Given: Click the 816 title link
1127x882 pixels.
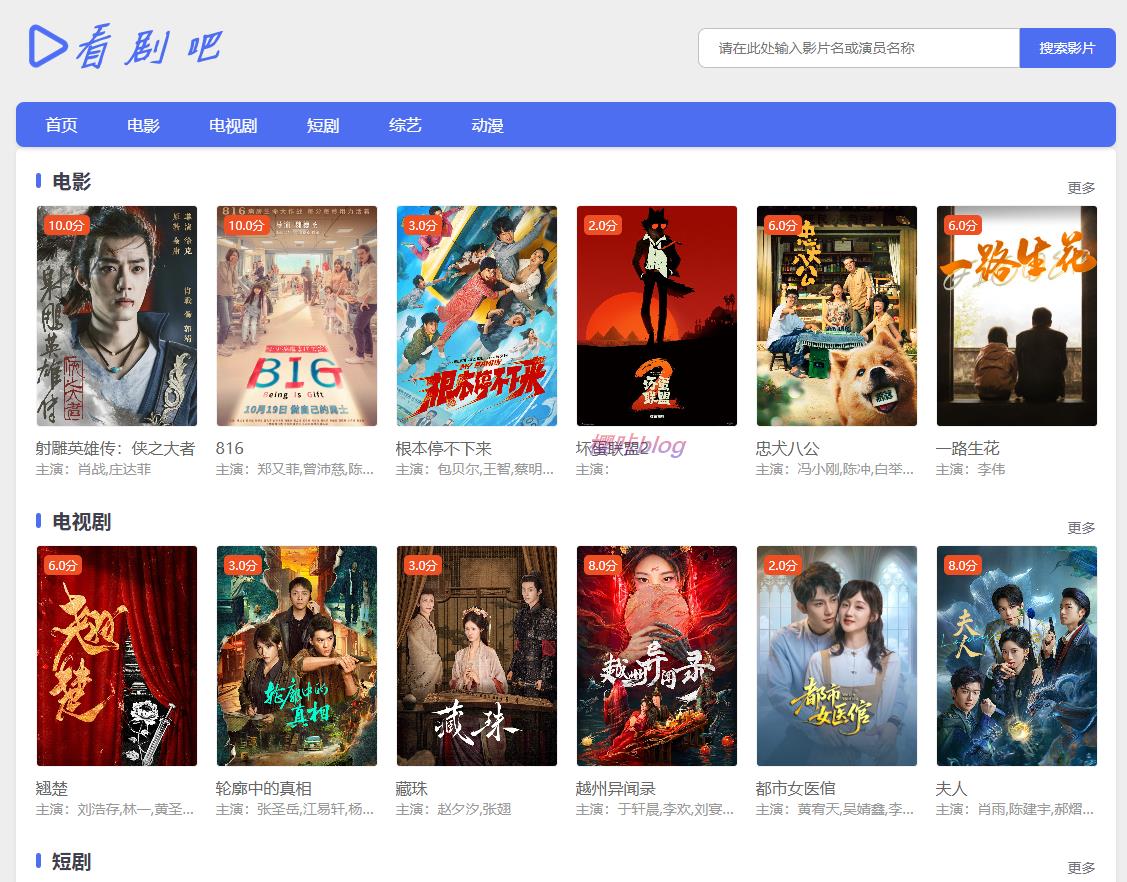Looking at the screenshot, I should pos(229,449).
